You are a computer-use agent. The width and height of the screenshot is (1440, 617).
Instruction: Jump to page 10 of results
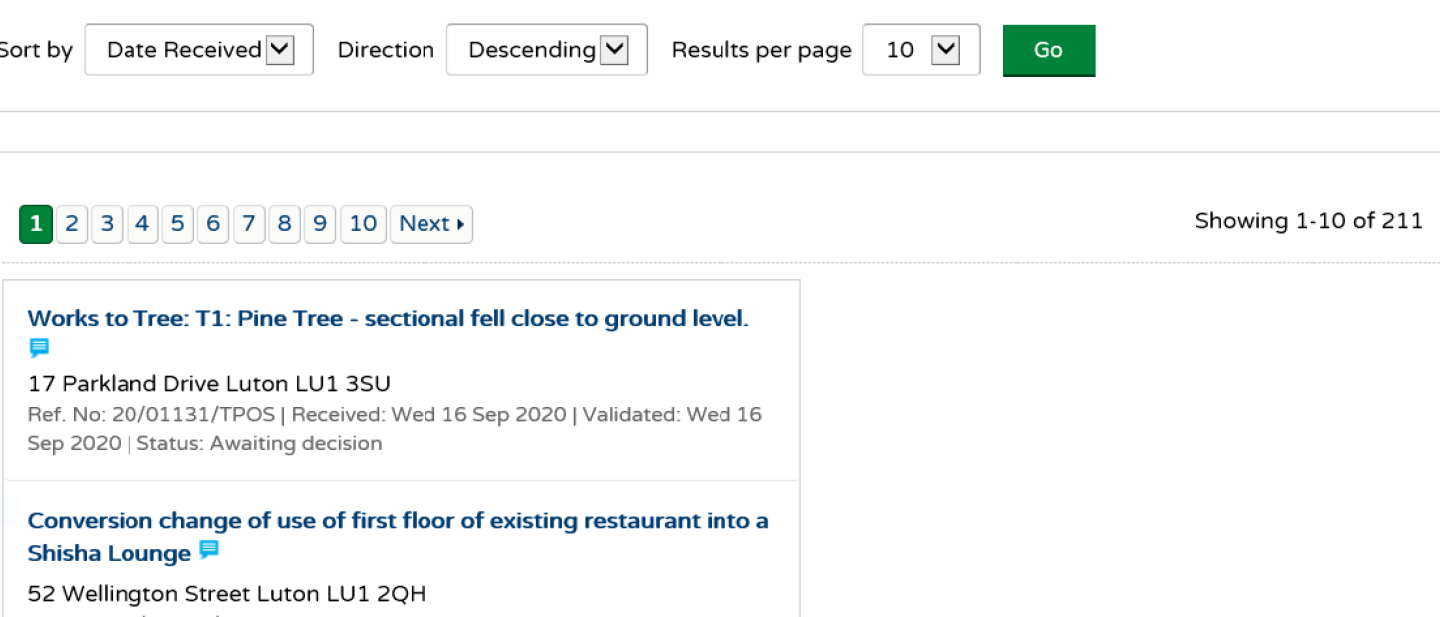(x=363, y=224)
